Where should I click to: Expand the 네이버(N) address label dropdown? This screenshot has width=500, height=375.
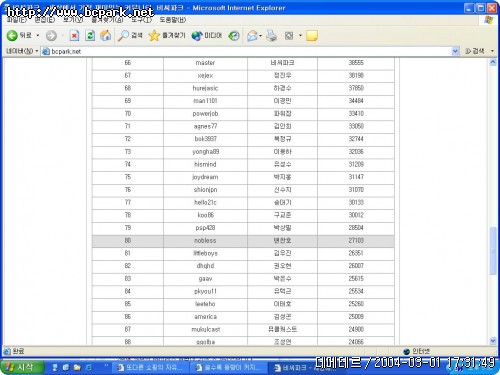coord(37,51)
